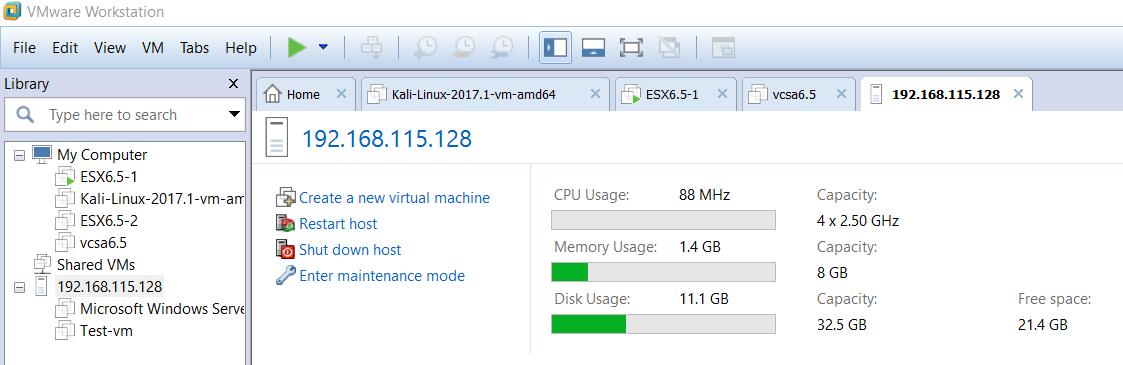Click Create a new virtual machine link
Screen dimensions: 1123x365
coord(394,198)
